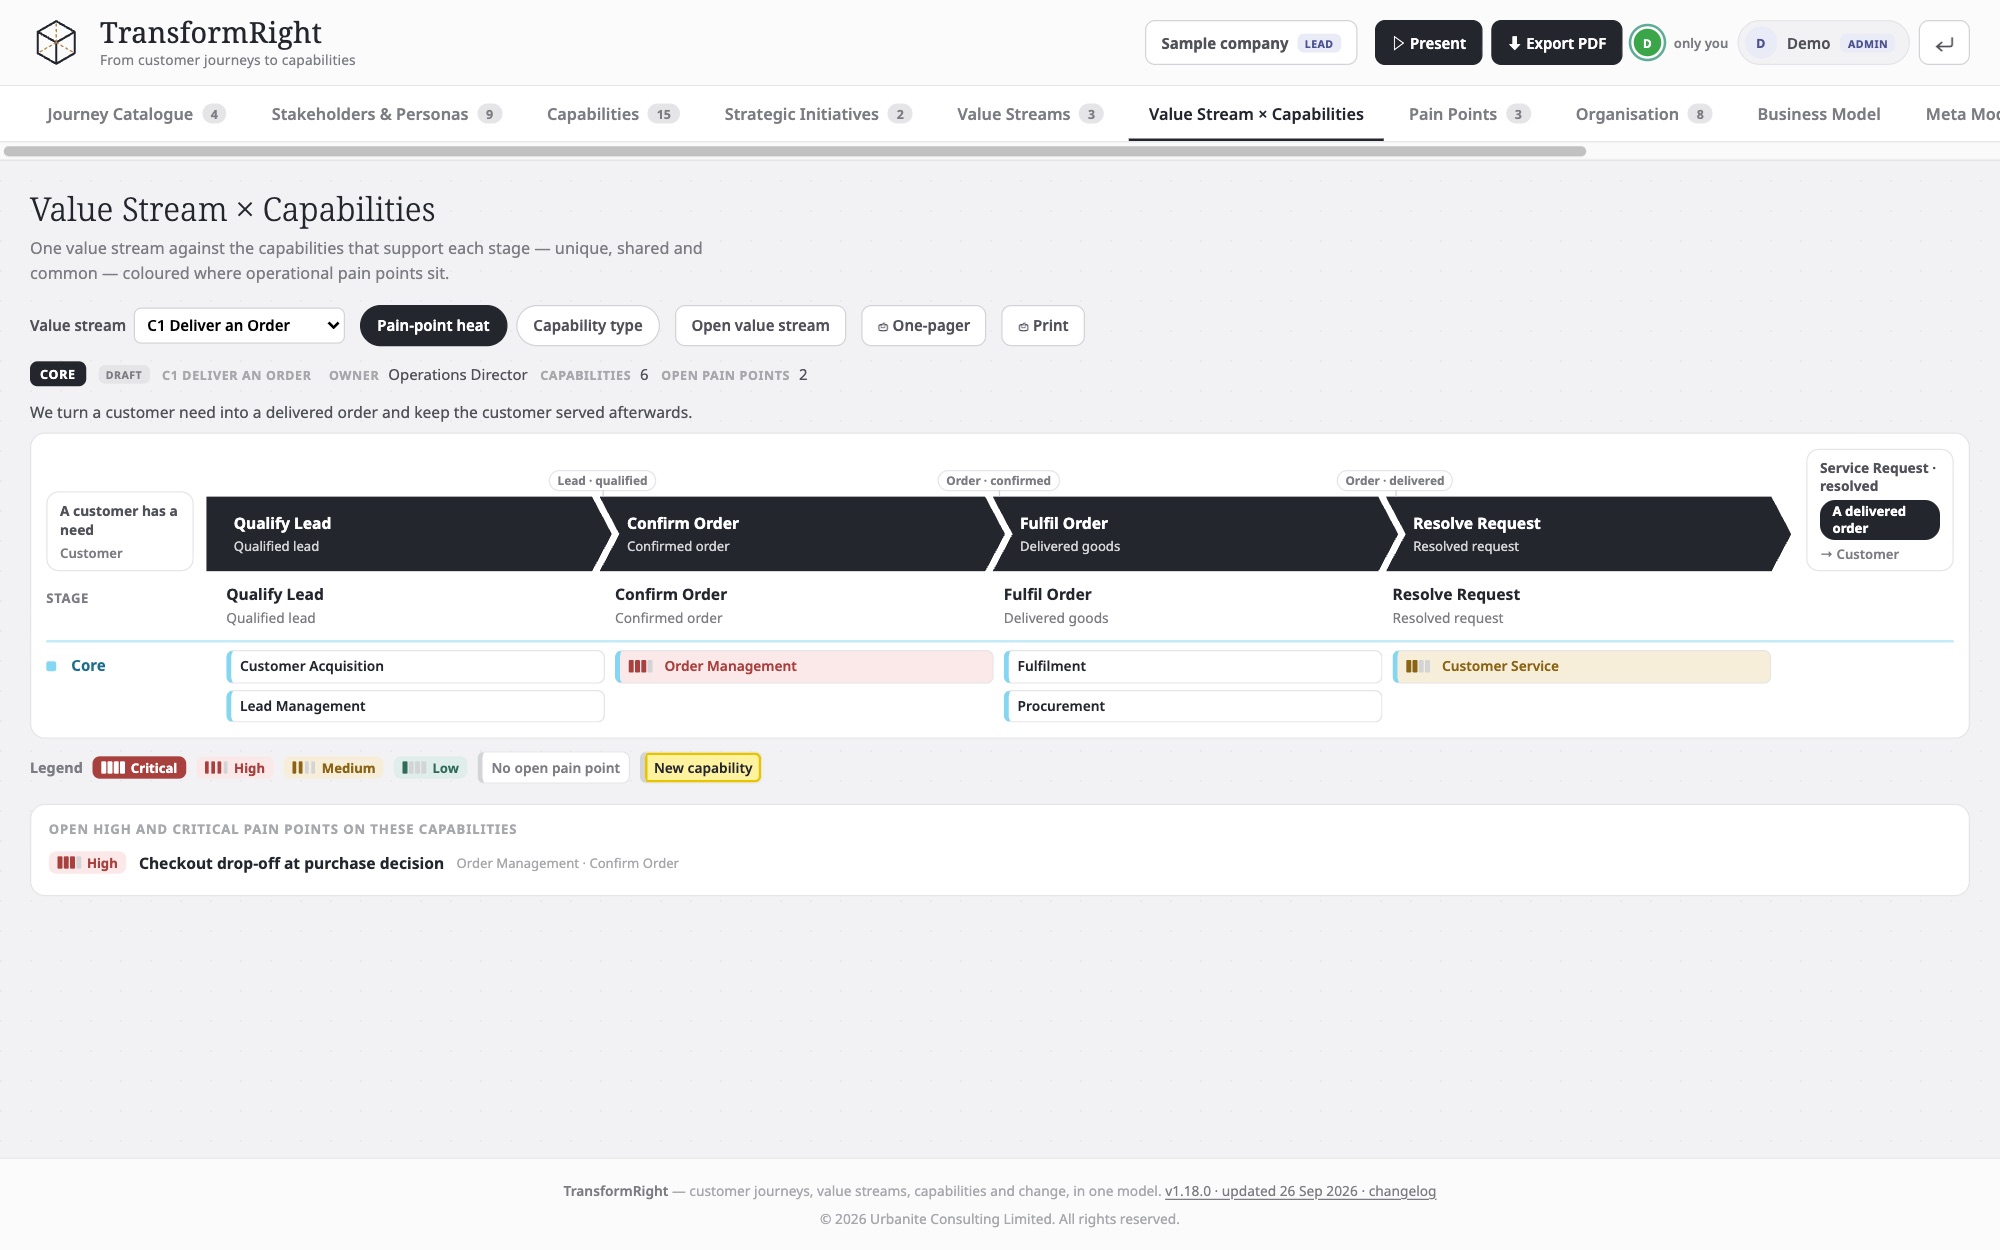Open the Stakeholders & Personas tab
Image resolution: width=2000 pixels, height=1250 pixels.
386,114
